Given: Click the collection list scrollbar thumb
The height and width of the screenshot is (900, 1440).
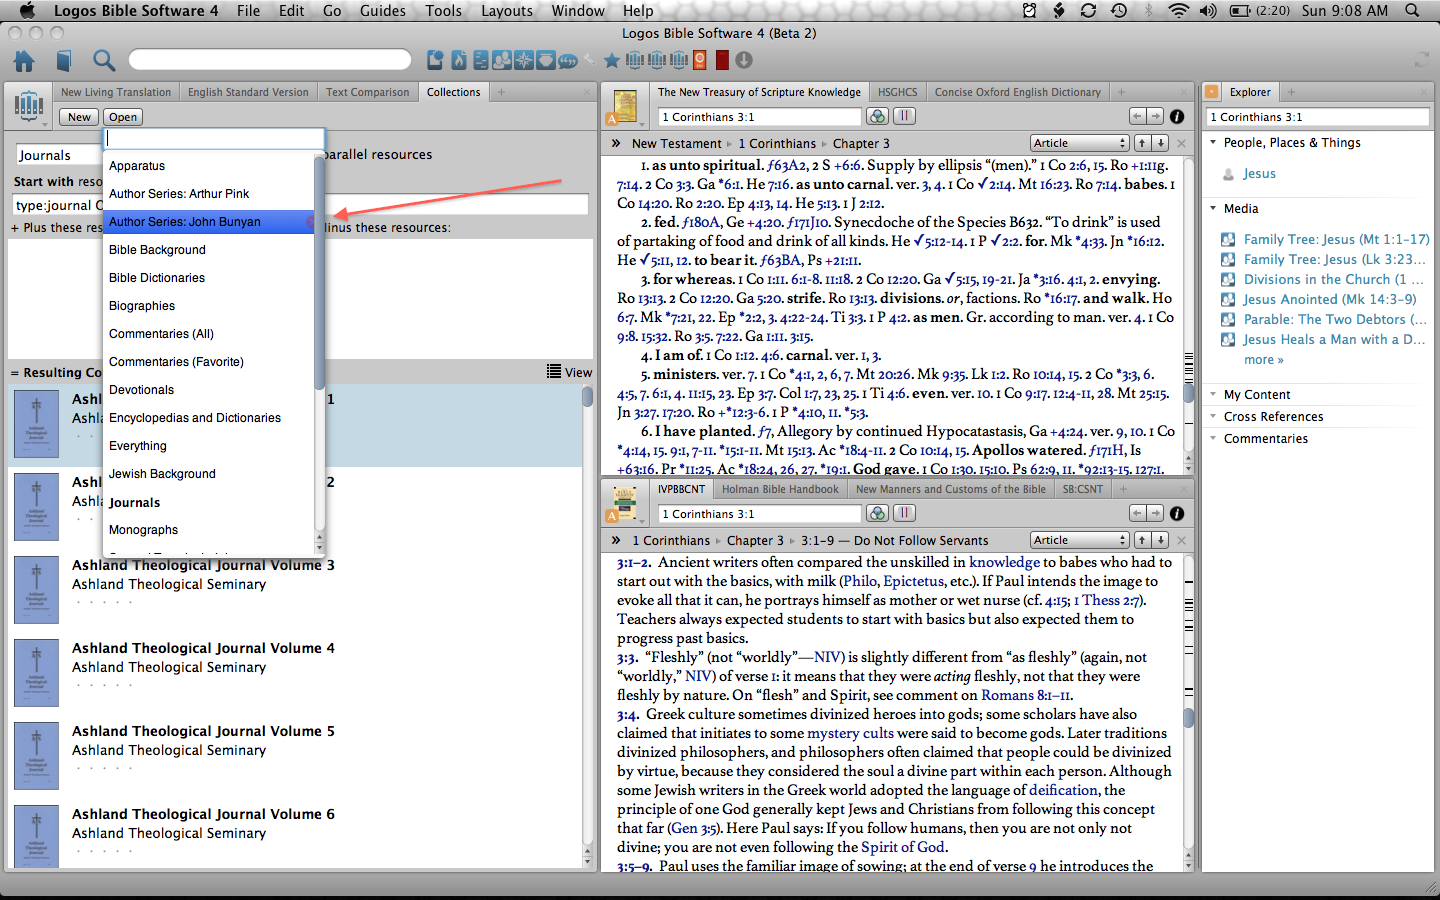Looking at the screenshot, I should pyautogui.click(x=588, y=396).
